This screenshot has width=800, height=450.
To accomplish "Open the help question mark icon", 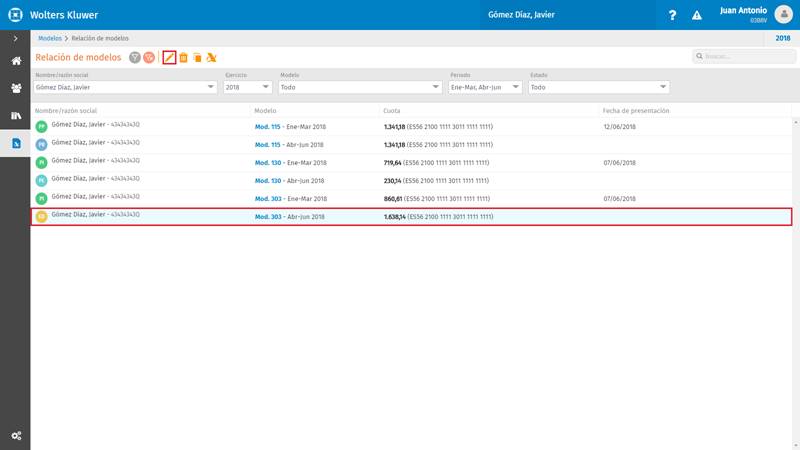I will coord(672,15).
